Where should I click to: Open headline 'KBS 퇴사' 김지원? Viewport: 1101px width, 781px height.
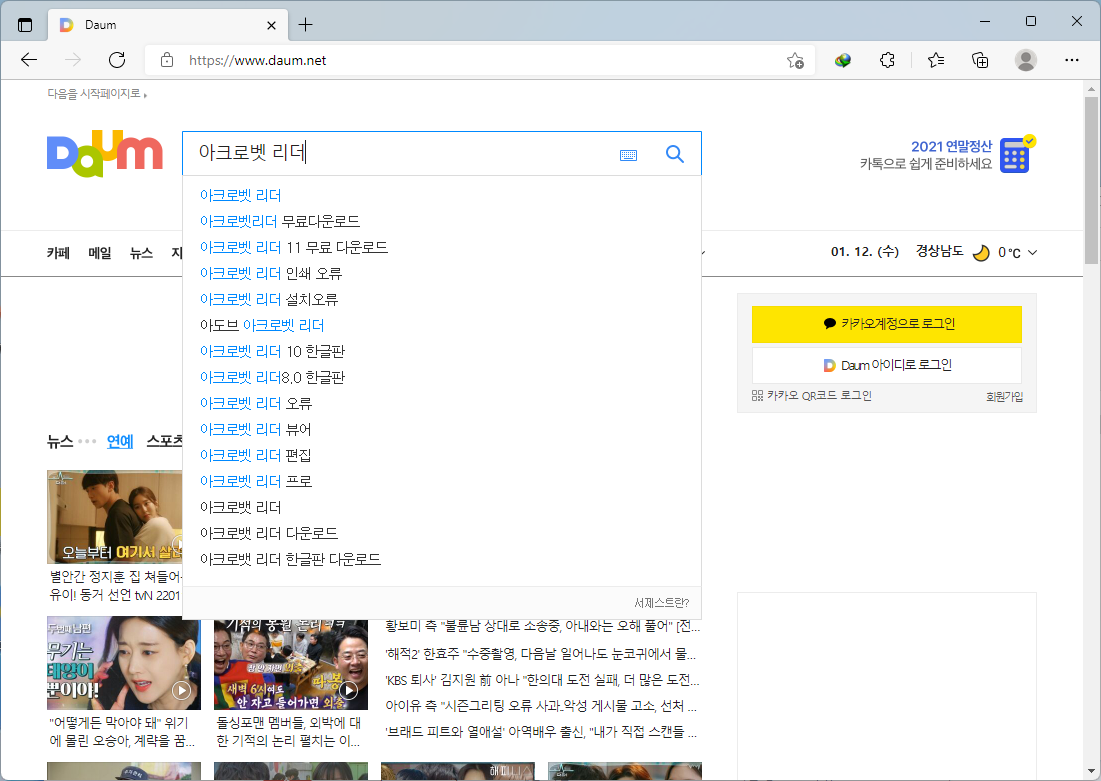point(541,680)
